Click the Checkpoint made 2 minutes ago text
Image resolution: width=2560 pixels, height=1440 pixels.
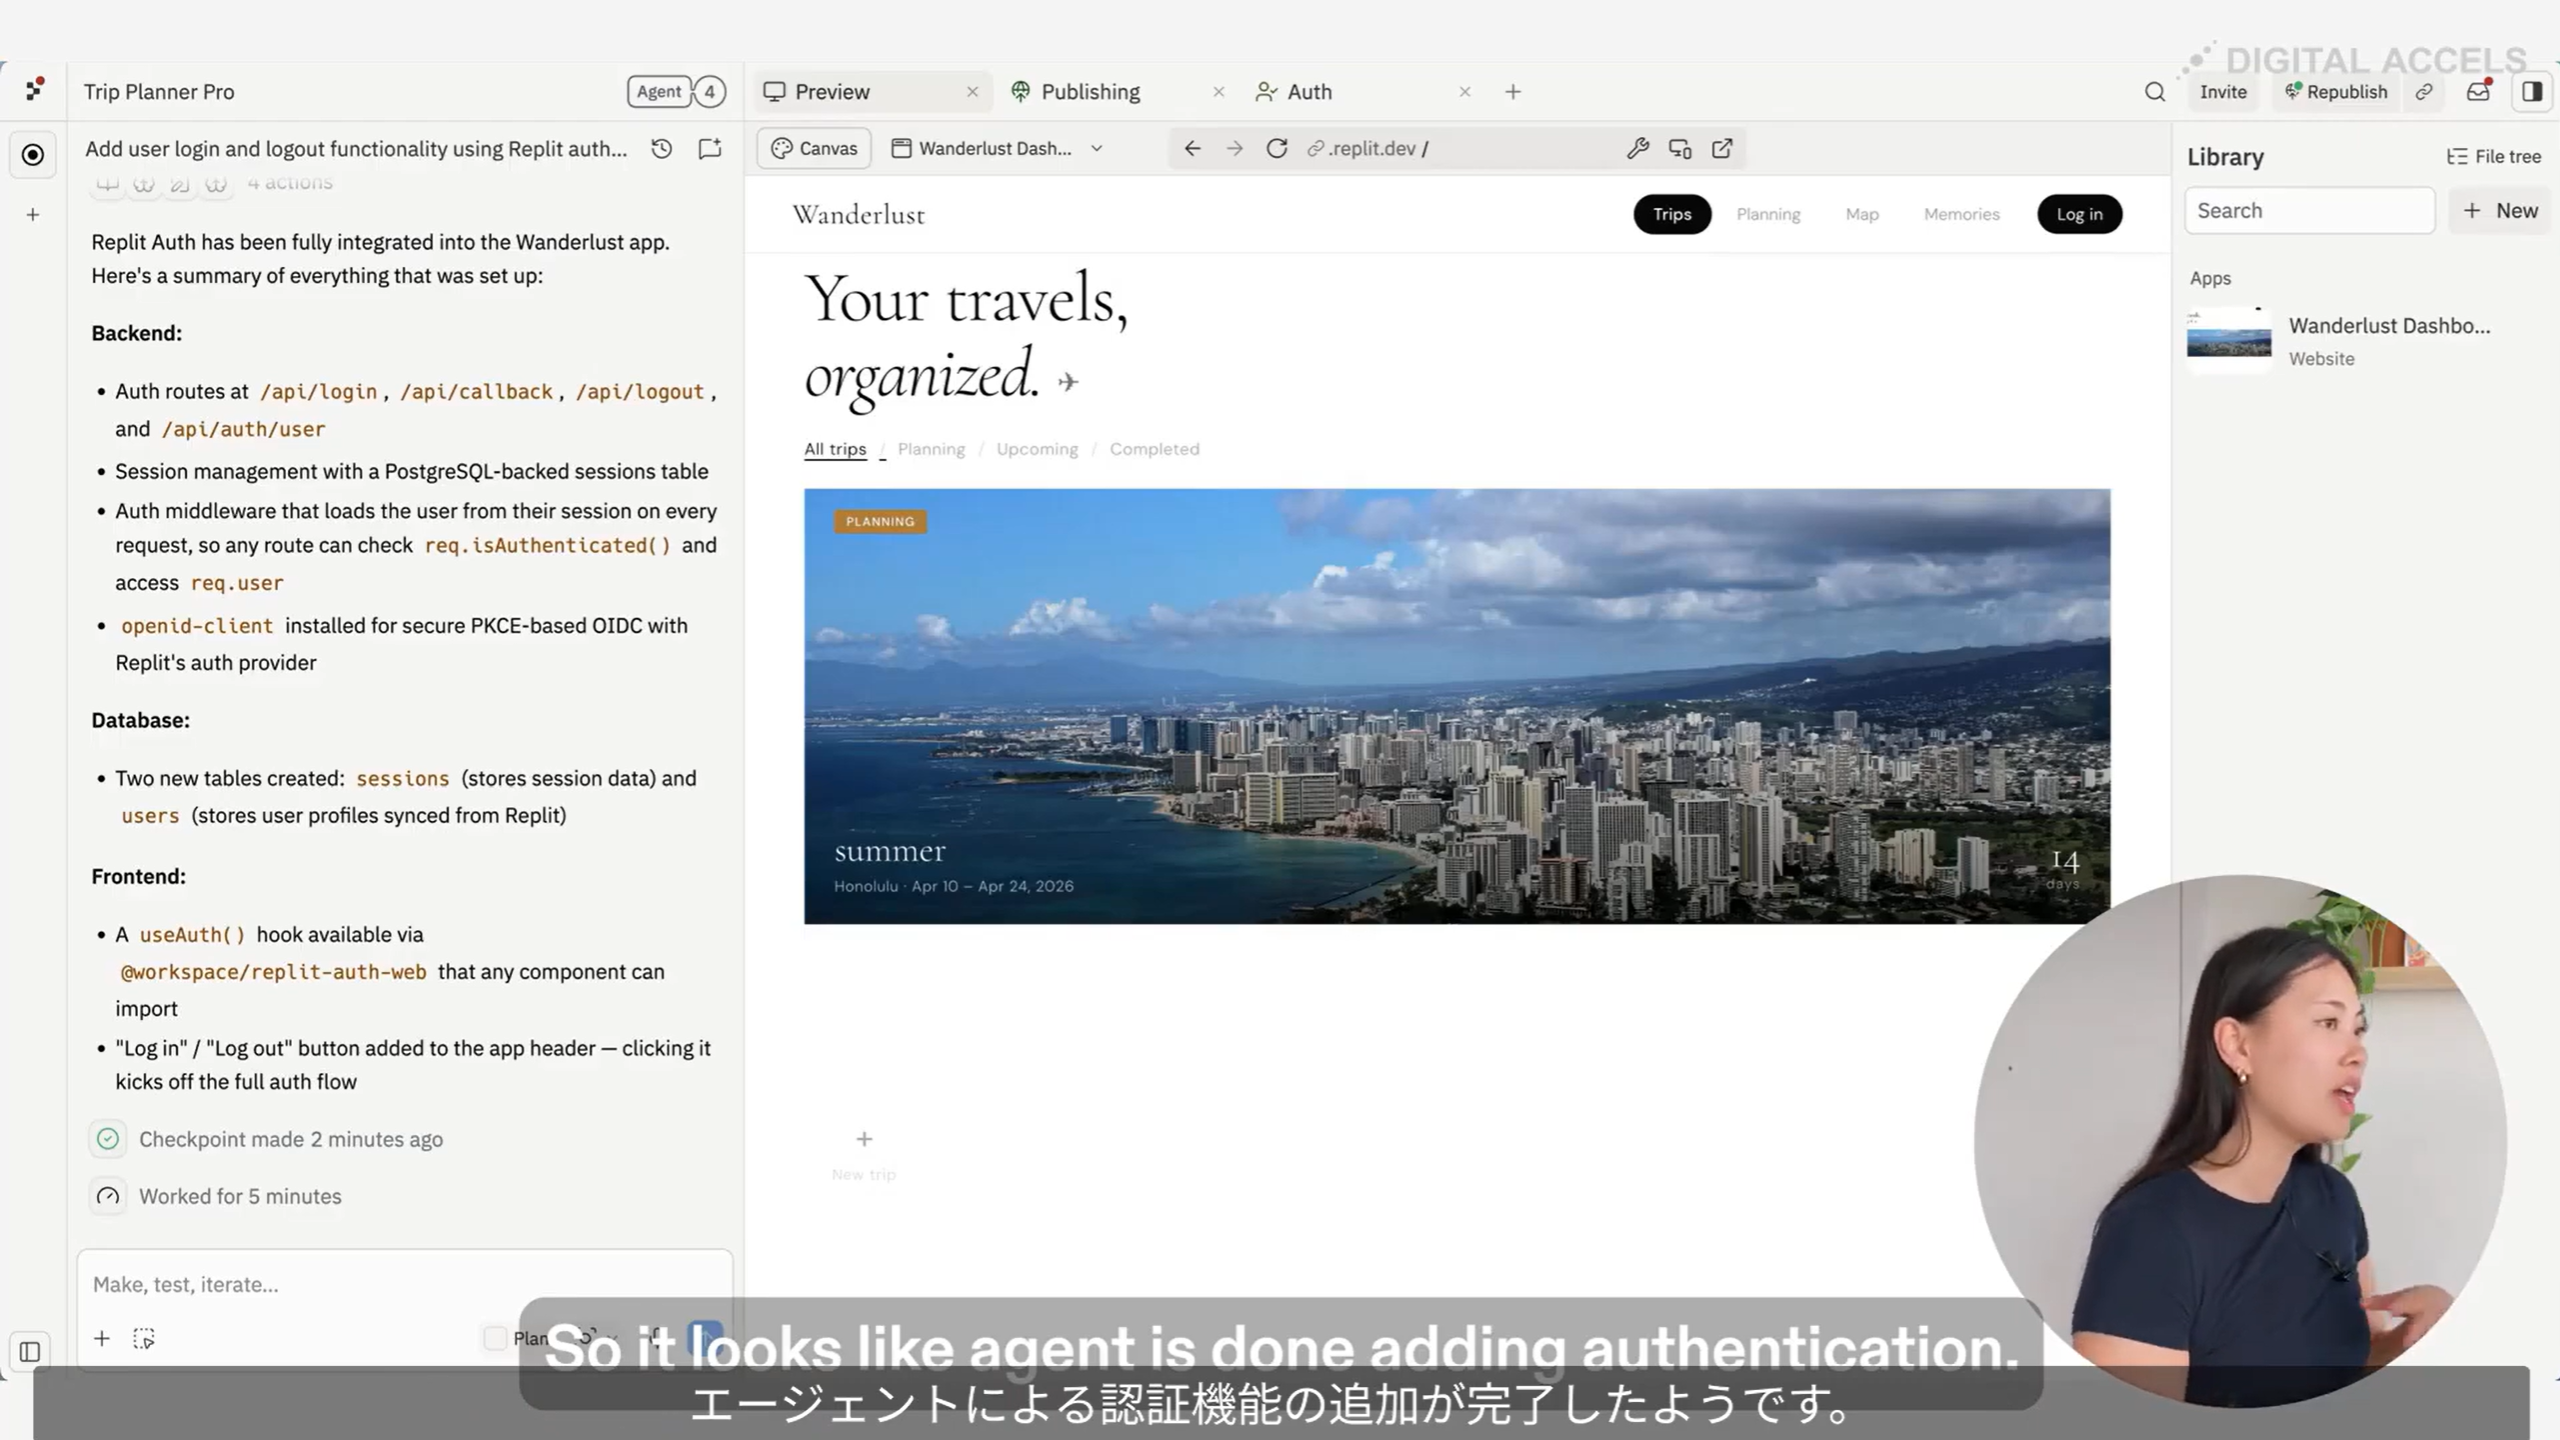tap(291, 1139)
